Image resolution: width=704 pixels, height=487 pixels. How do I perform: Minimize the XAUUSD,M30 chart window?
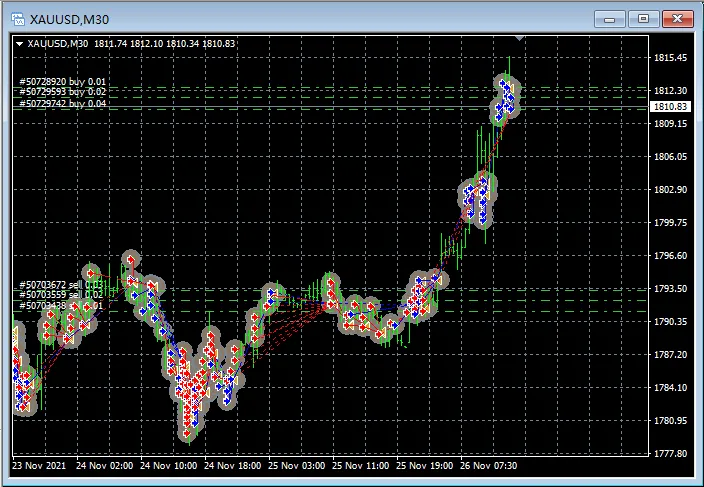(x=610, y=18)
